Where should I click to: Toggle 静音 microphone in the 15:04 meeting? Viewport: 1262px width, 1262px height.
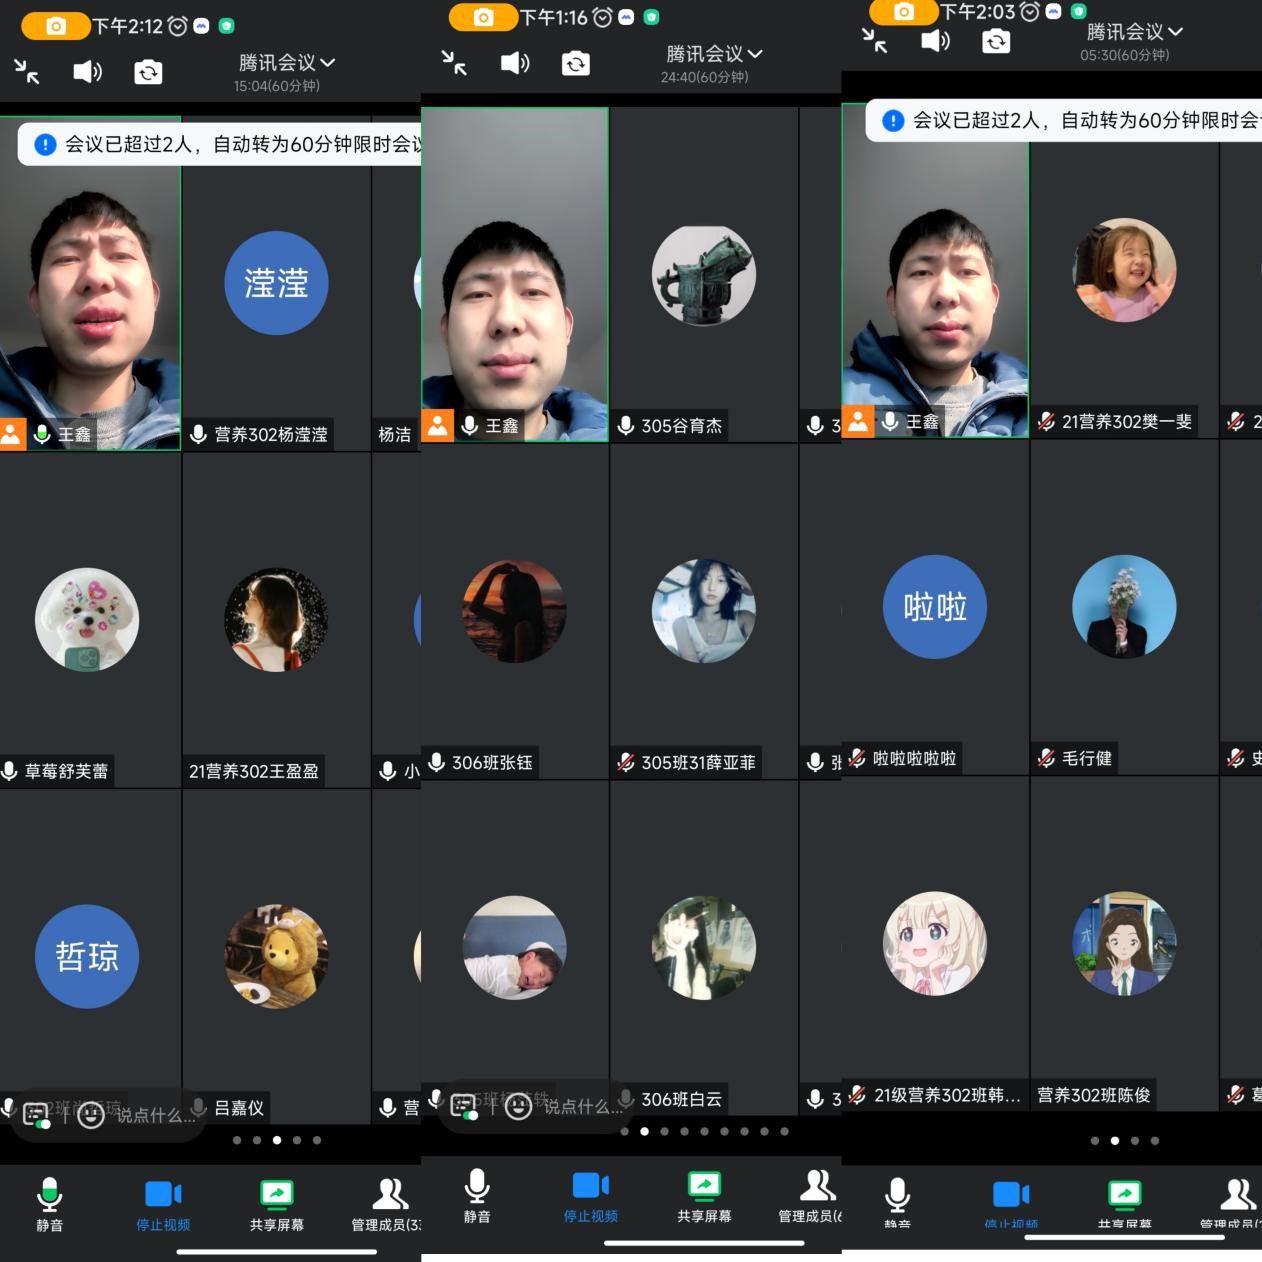[49, 1204]
